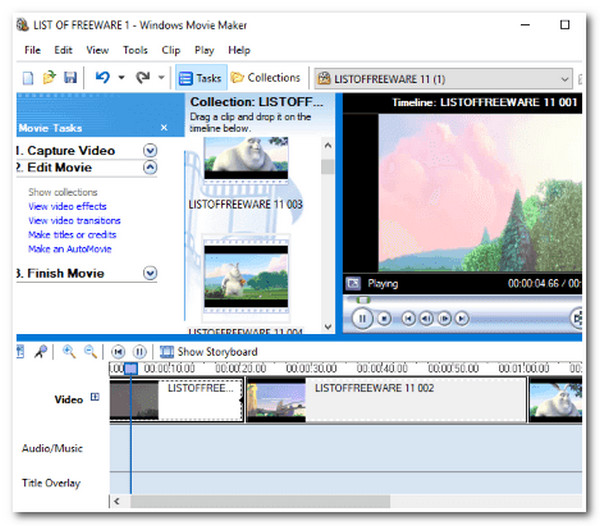Open the Help menu
600x526 pixels.
(x=239, y=50)
